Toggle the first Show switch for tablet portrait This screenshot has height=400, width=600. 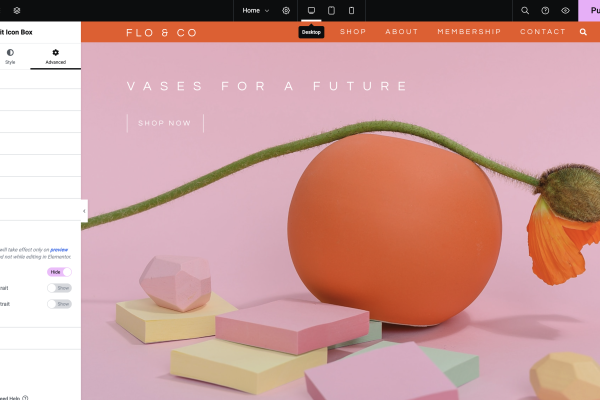pos(59,288)
